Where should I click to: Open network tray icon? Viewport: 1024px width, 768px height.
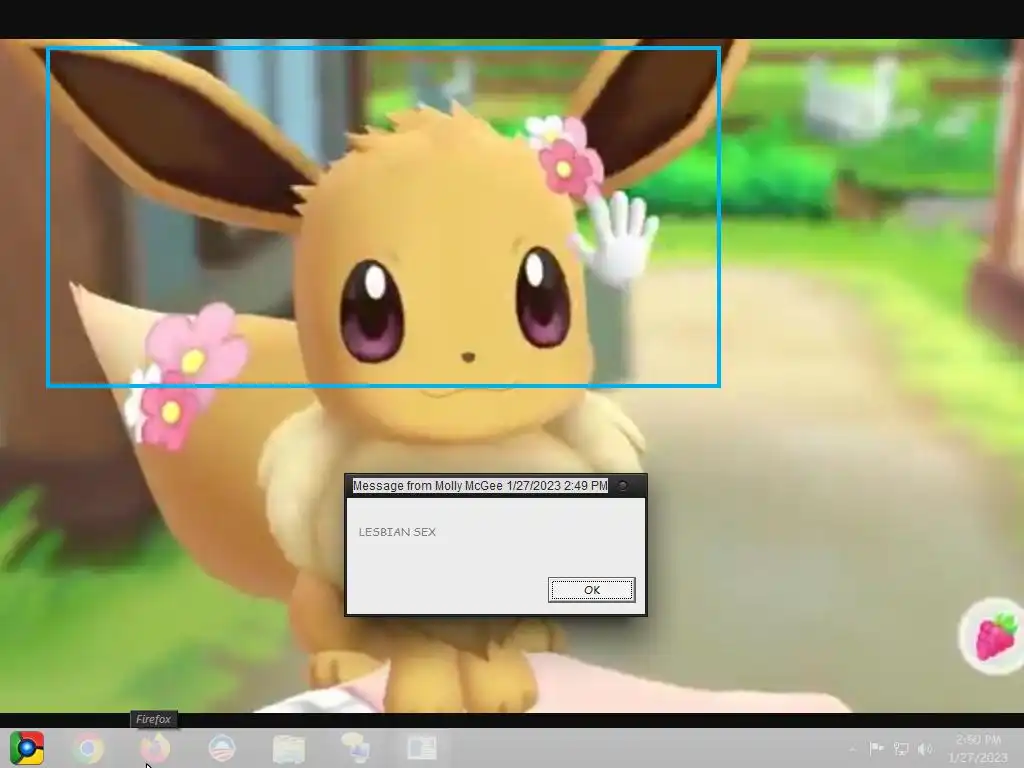click(901, 749)
